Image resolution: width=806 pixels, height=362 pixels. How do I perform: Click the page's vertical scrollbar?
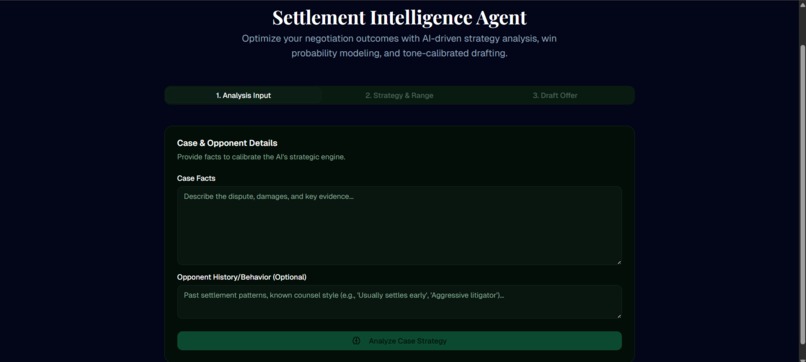(x=803, y=195)
